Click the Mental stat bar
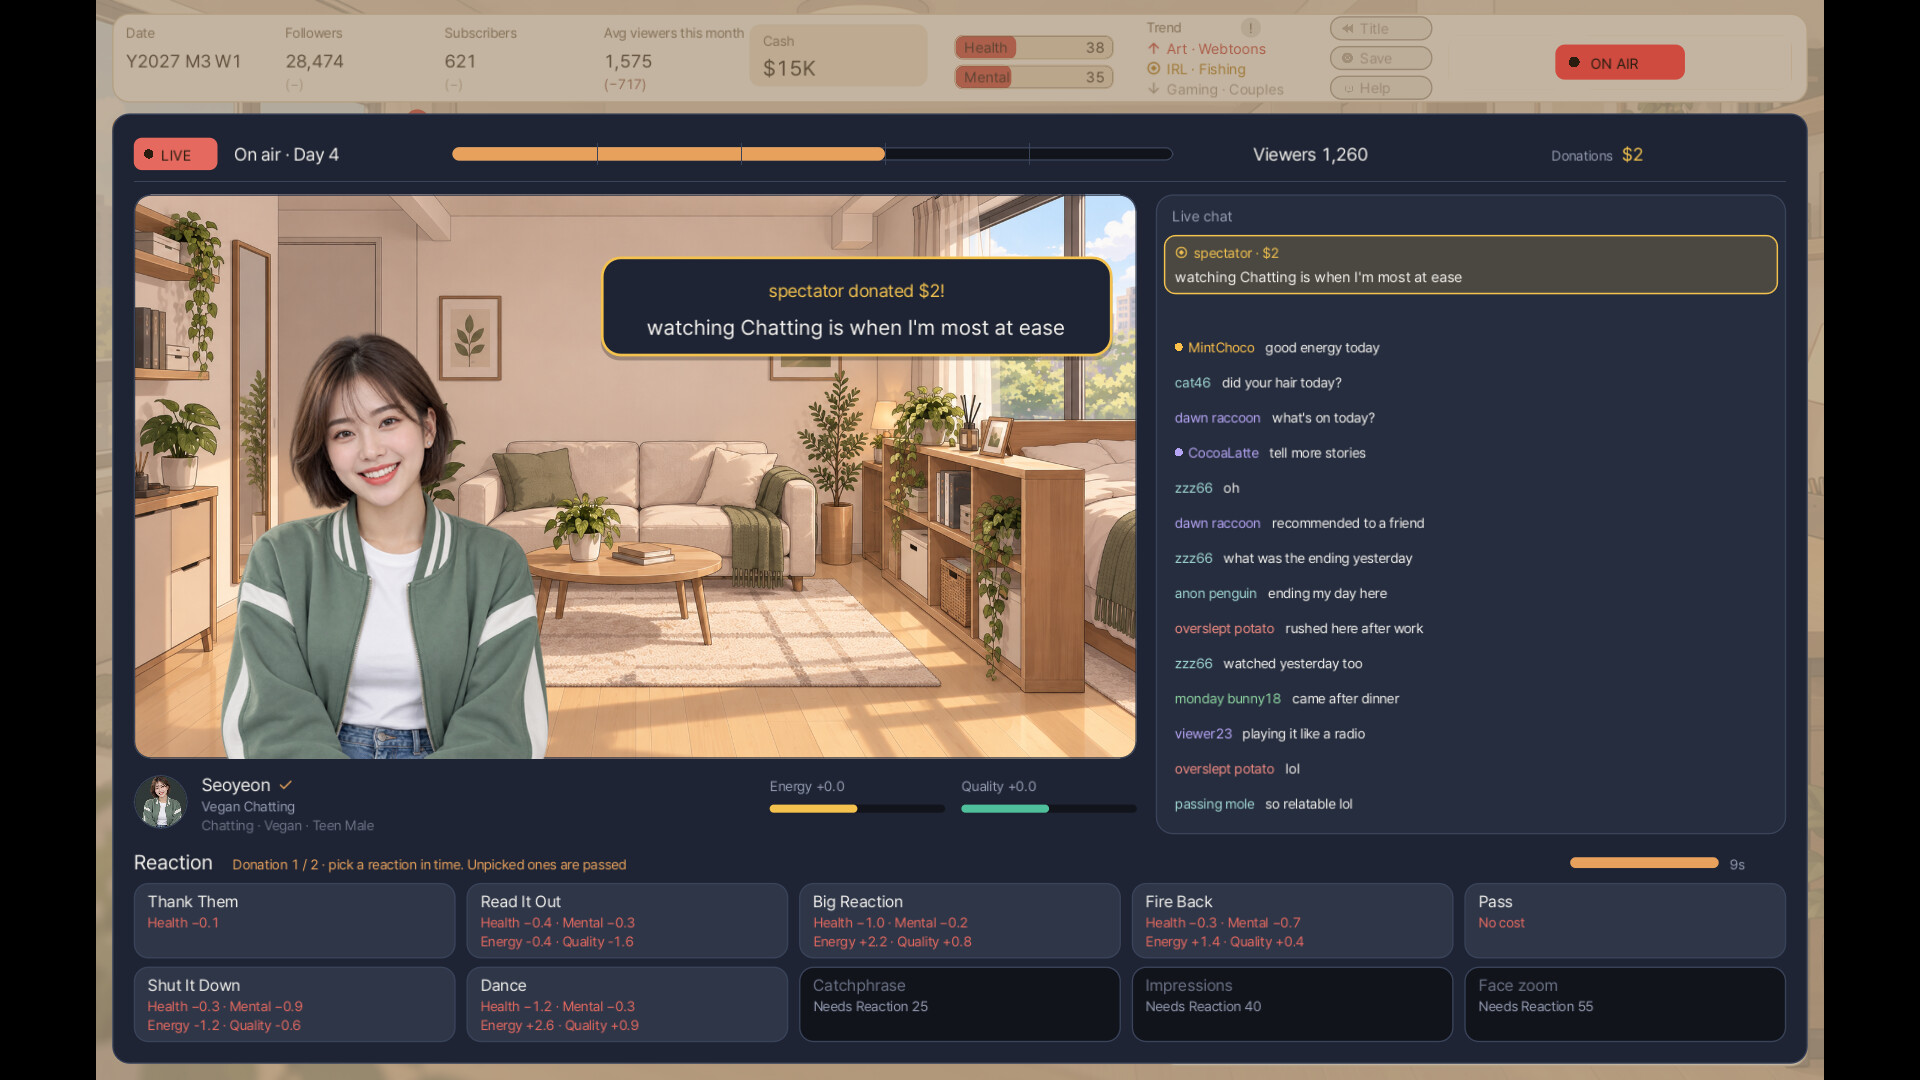1920x1080 pixels. (x=1034, y=77)
